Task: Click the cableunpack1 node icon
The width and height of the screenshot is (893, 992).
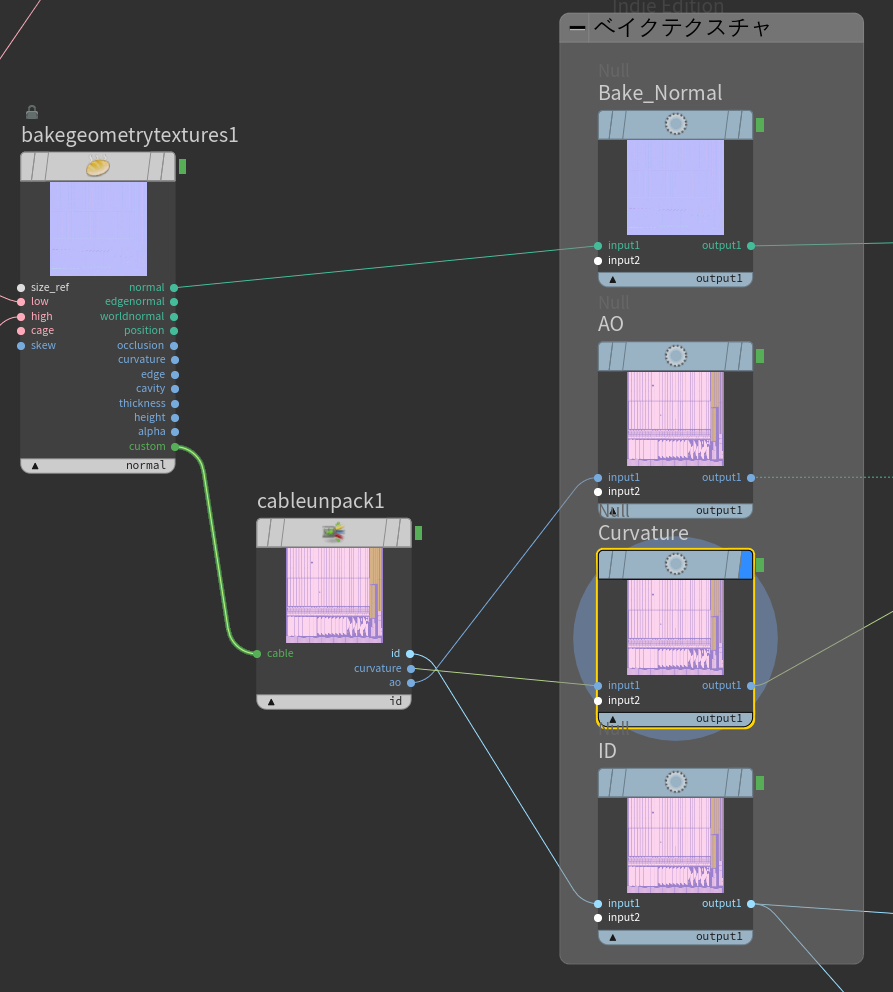Action: pyautogui.click(x=333, y=533)
